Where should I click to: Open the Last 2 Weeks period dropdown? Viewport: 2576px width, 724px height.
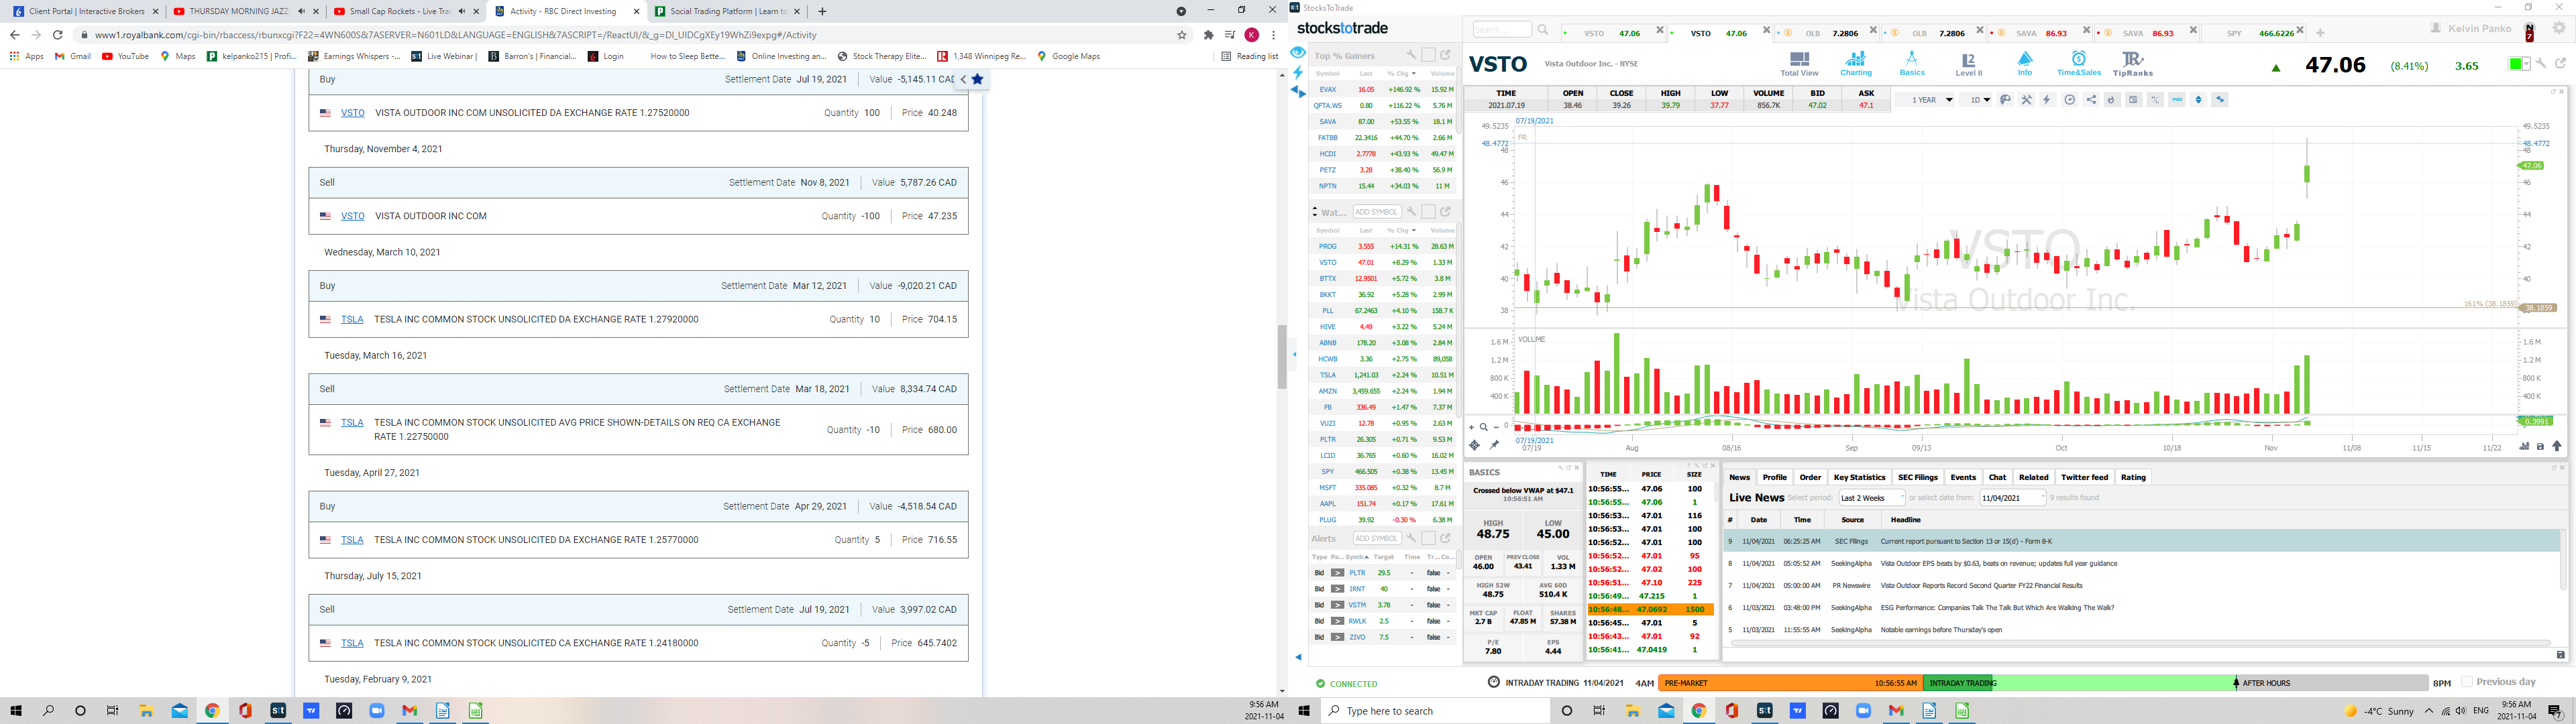coord(1872,498)
